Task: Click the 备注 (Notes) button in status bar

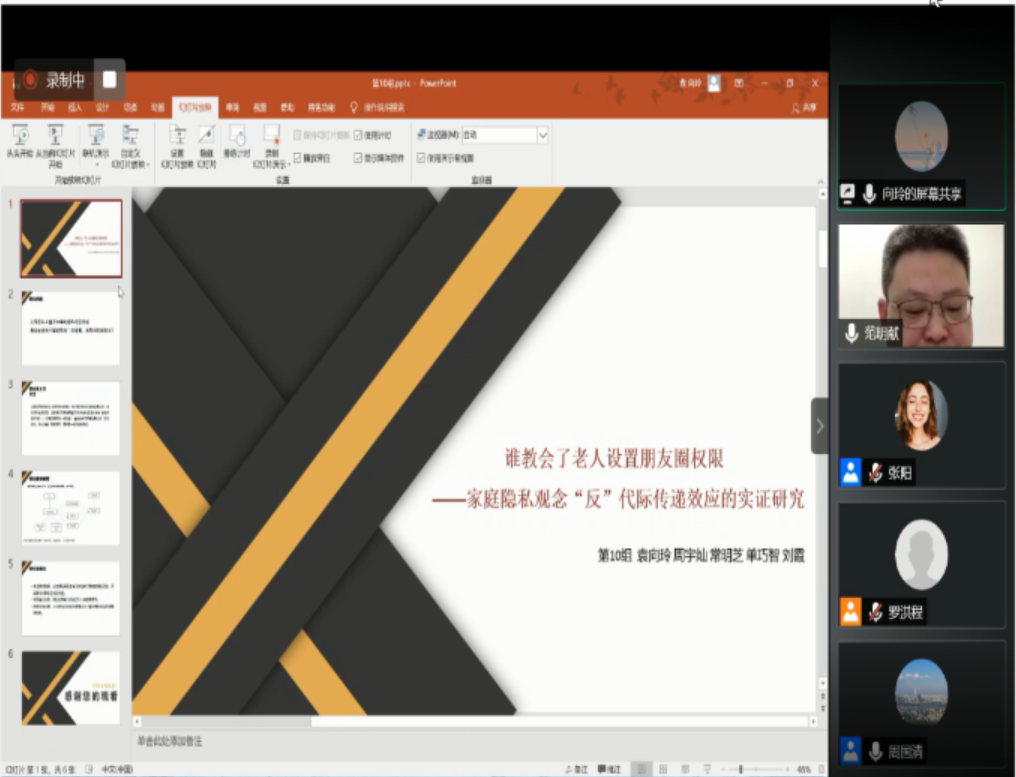Action: [x=574, y=769]
